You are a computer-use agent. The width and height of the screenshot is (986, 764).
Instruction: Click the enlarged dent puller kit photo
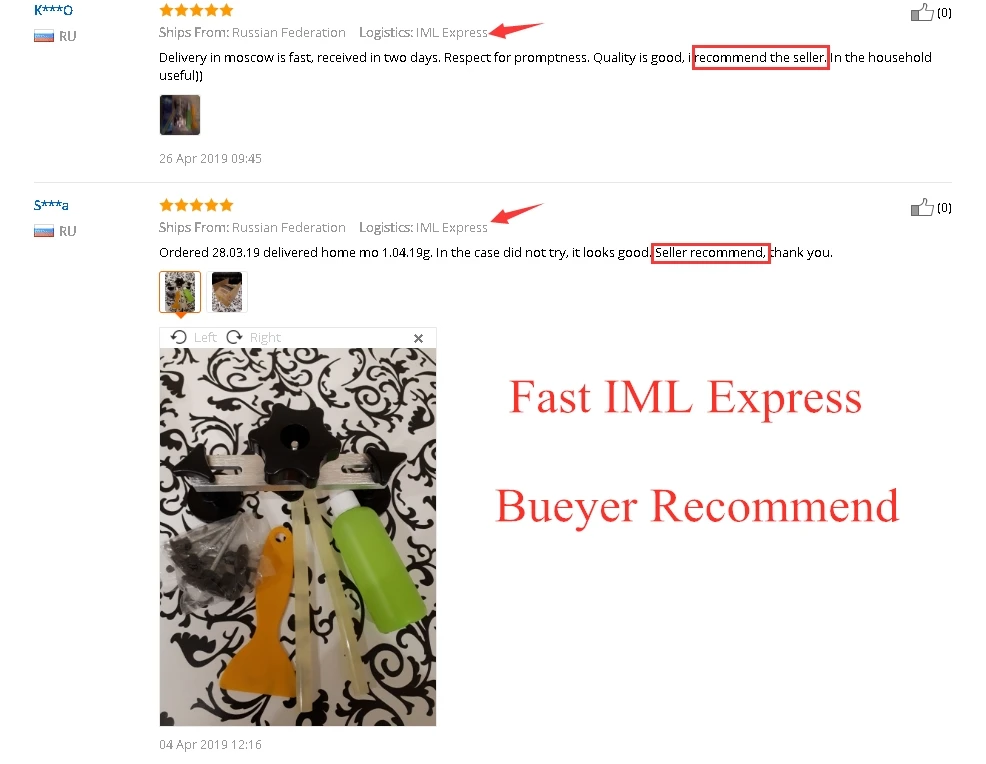[x=297, y=537]
